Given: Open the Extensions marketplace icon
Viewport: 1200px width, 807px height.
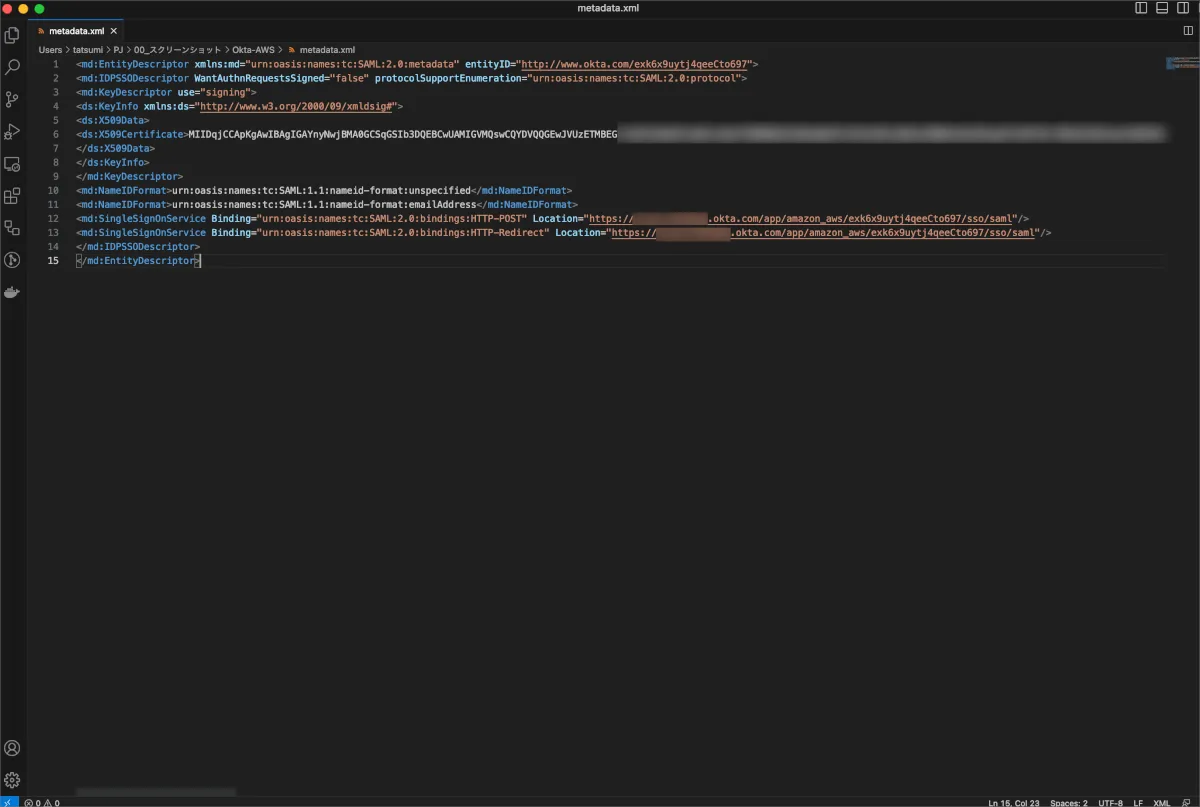Looking at the screenshot, I should (13, 196).
